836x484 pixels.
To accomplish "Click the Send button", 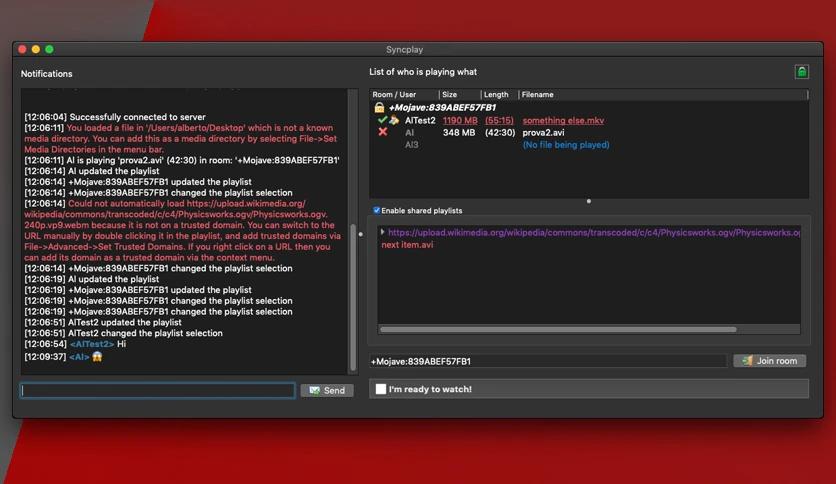I will click(327, 391).
